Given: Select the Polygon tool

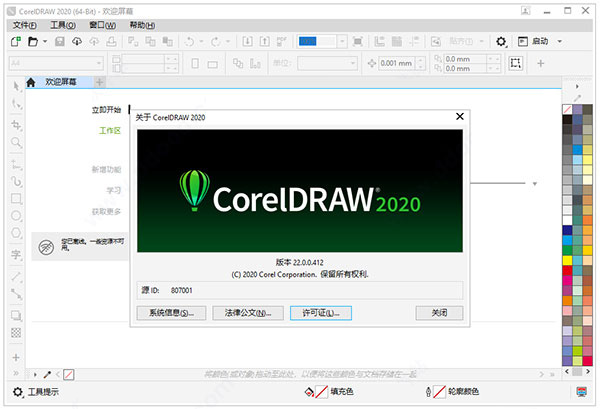Looking at the screenshot, I should click(16, 233).
